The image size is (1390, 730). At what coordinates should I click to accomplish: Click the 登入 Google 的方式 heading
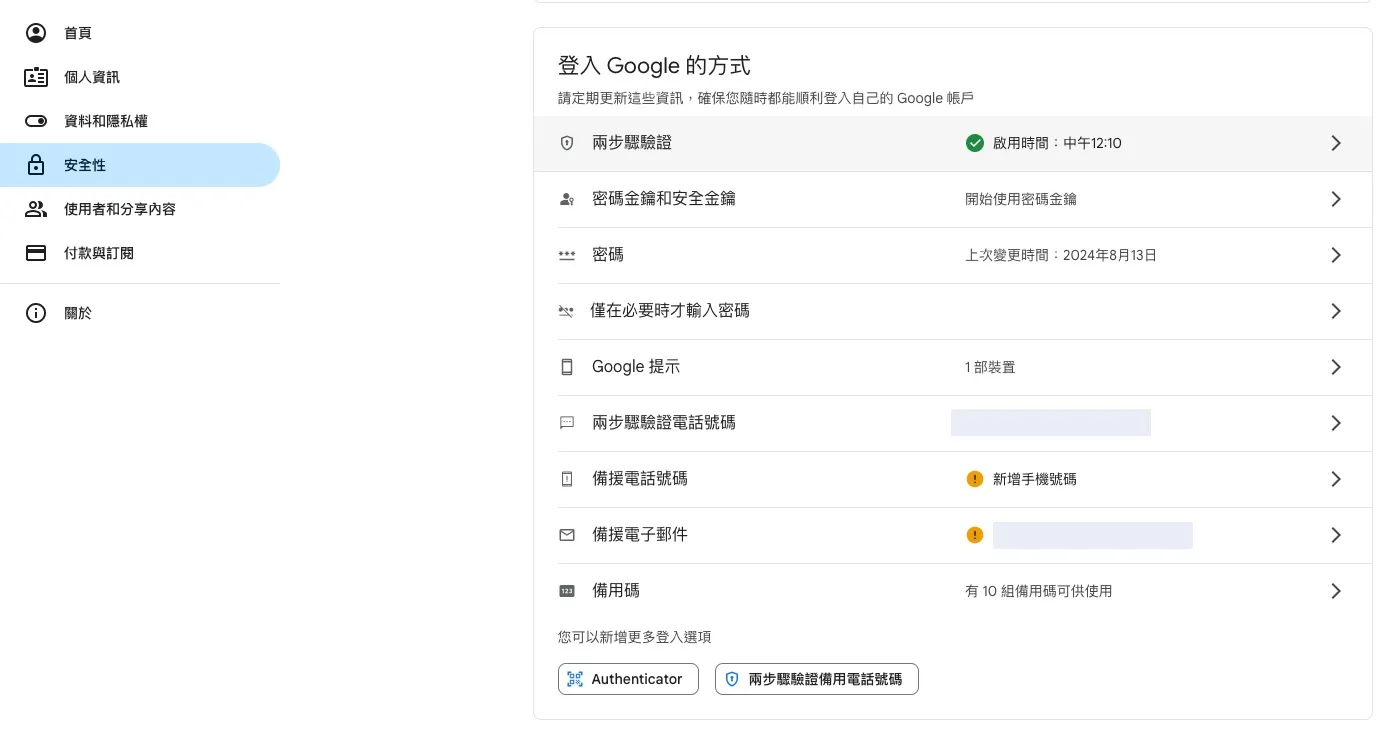coord(654,66)
